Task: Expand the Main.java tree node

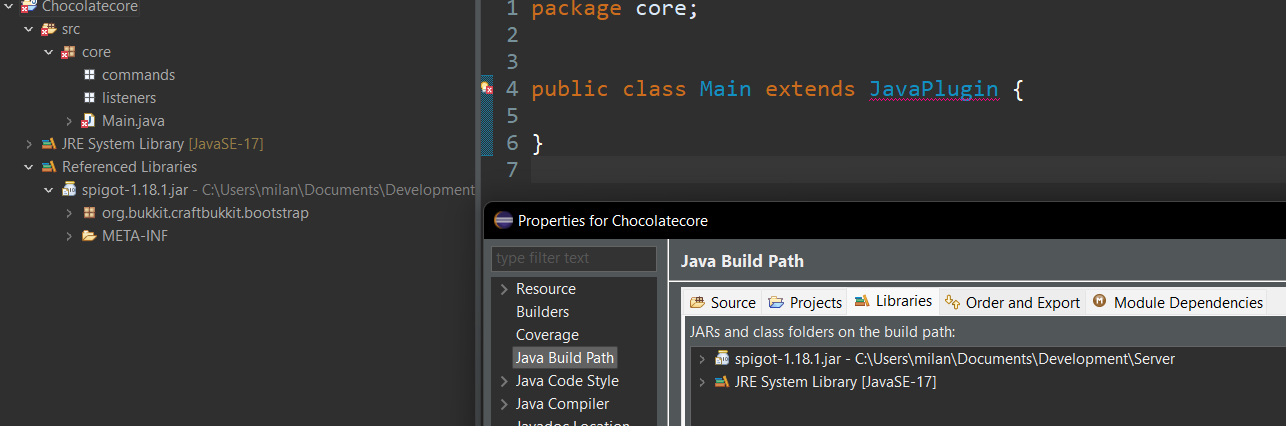Action: [x=69, y=121]
